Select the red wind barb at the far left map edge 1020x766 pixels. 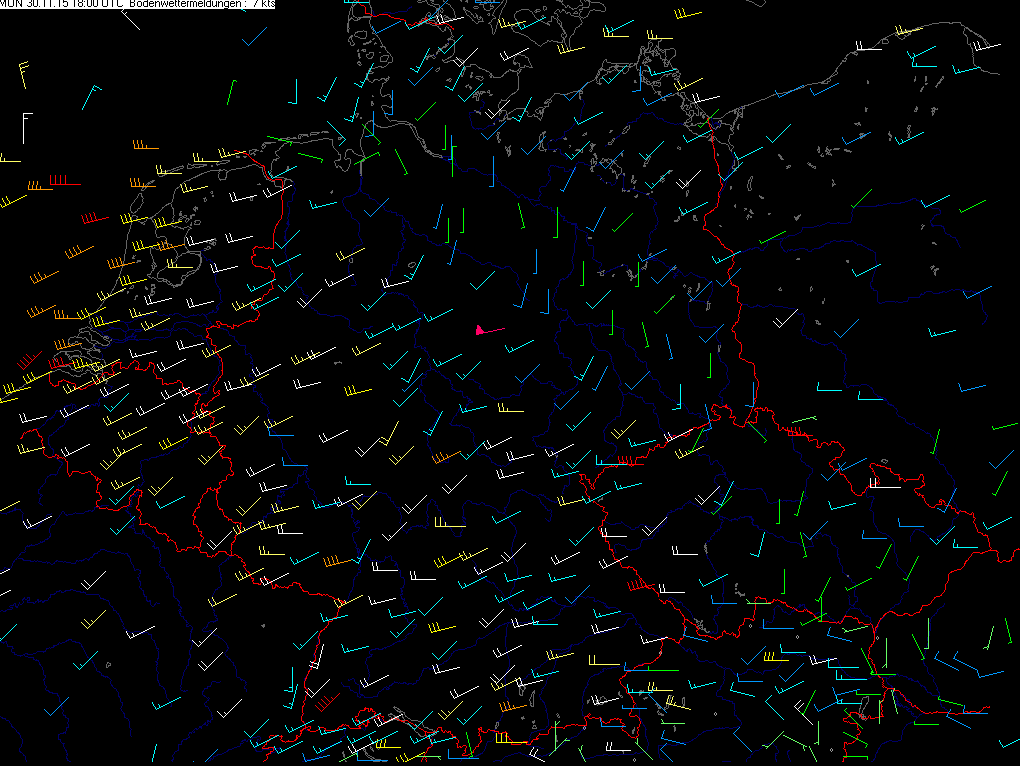[x=27, y=360]
